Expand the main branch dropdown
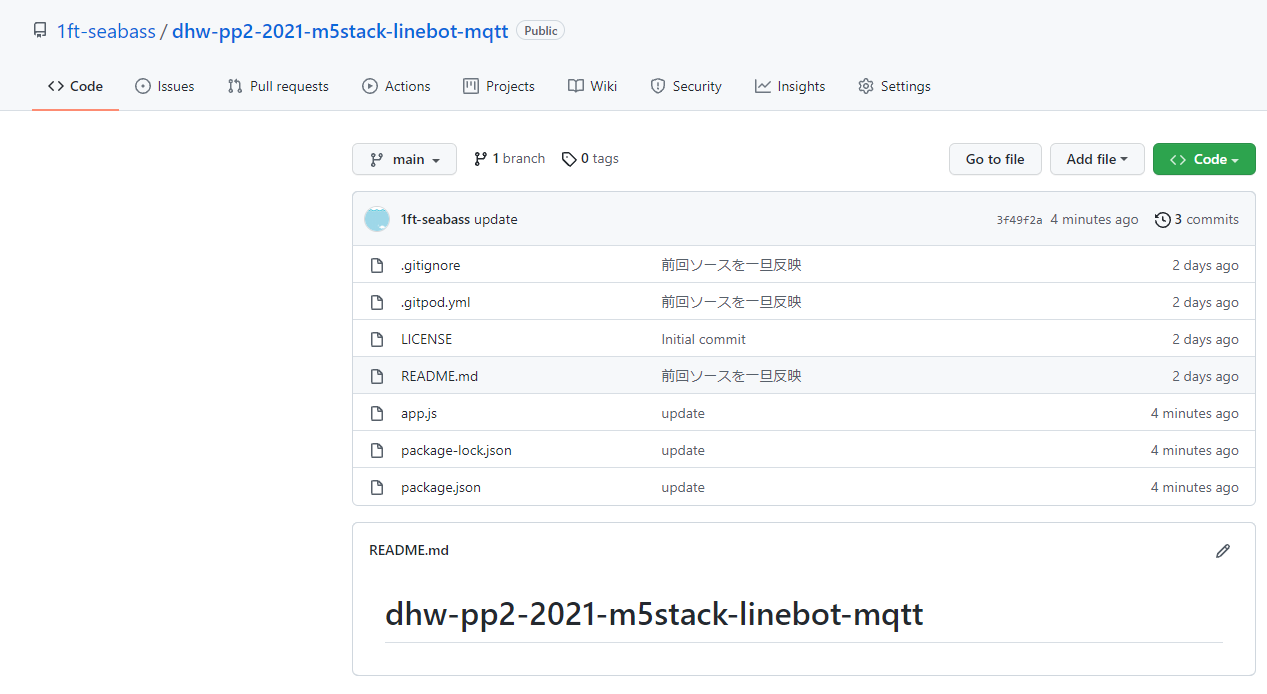The image size is (1267, 694). coord(404,159)
